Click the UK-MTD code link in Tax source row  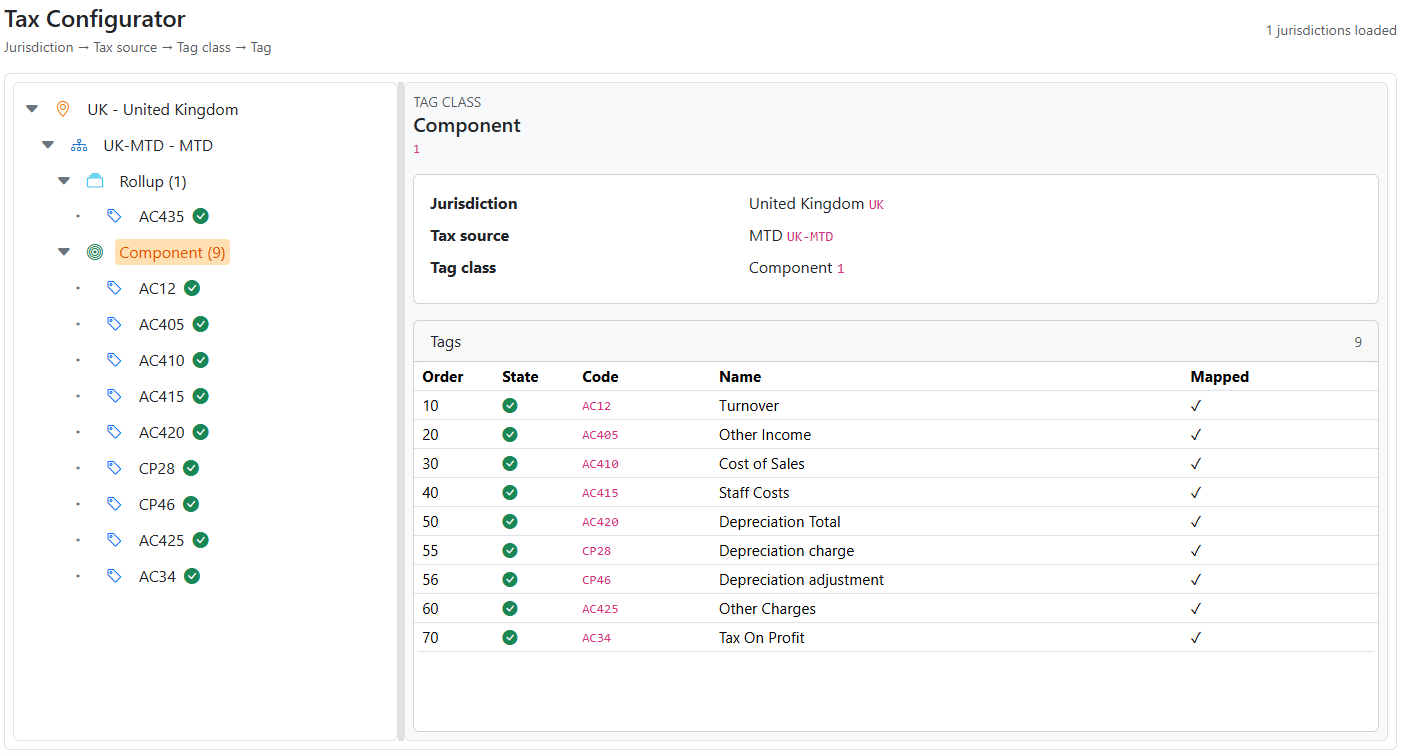[x=809, y=236]
